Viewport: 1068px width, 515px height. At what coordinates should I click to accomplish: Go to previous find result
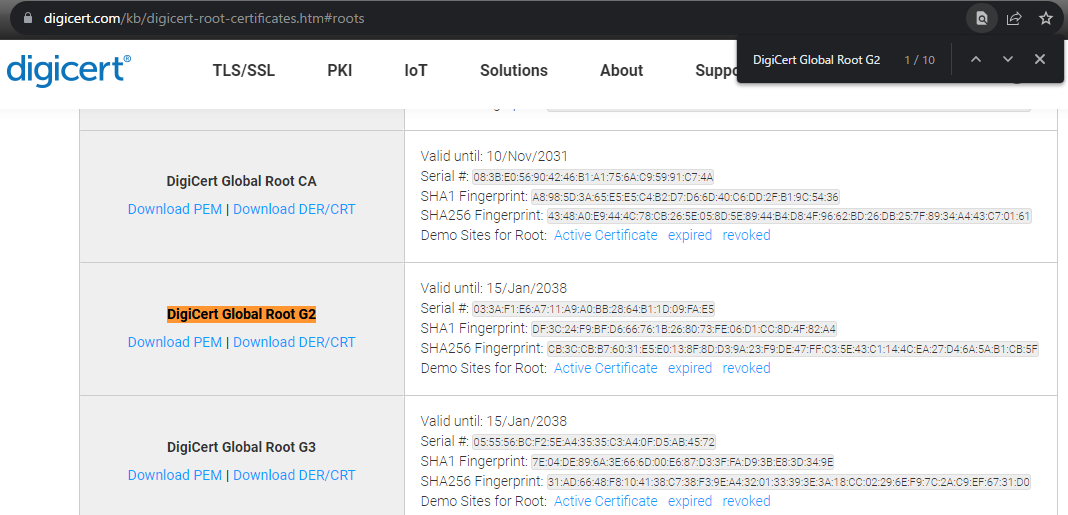(x=976, y=59)
